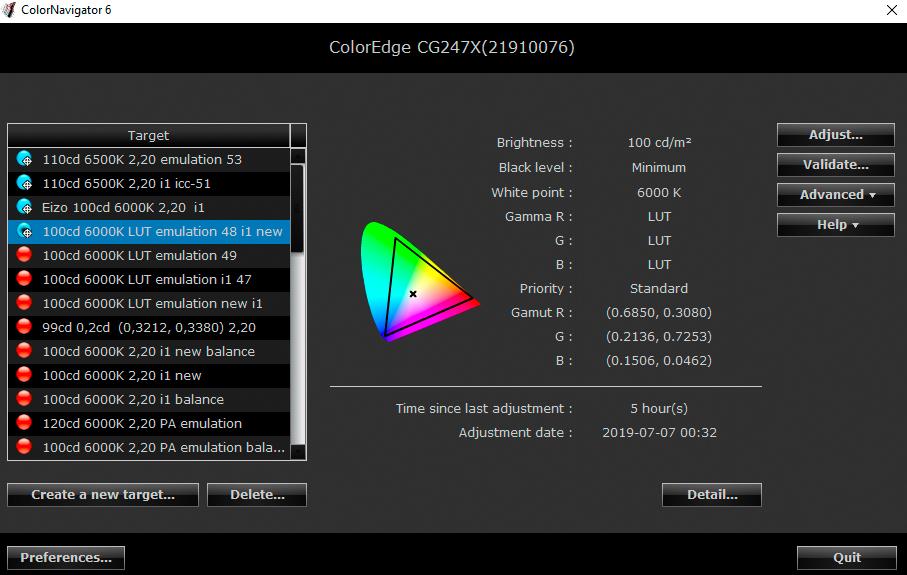Select target '110cd 6500K 2,20 emulation 53'
Viewport: 907px width, 575px height.
click(149, 160)
